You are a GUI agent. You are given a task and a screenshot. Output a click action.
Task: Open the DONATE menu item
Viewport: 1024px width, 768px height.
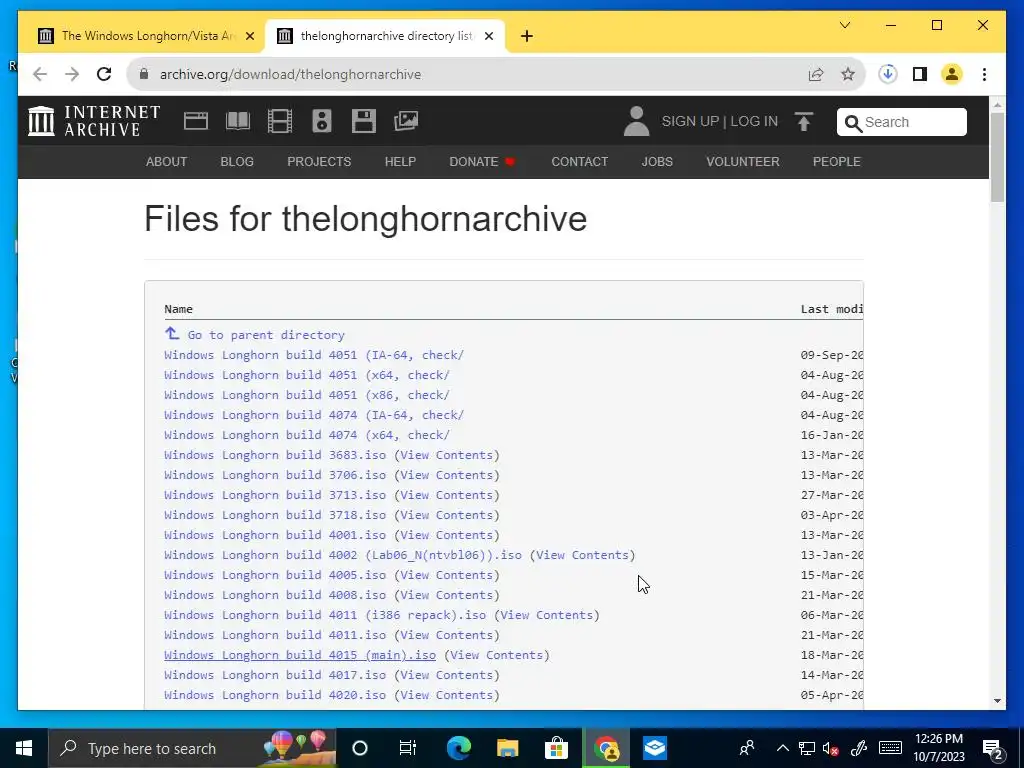pyautogui.click(x=482, y=161)
